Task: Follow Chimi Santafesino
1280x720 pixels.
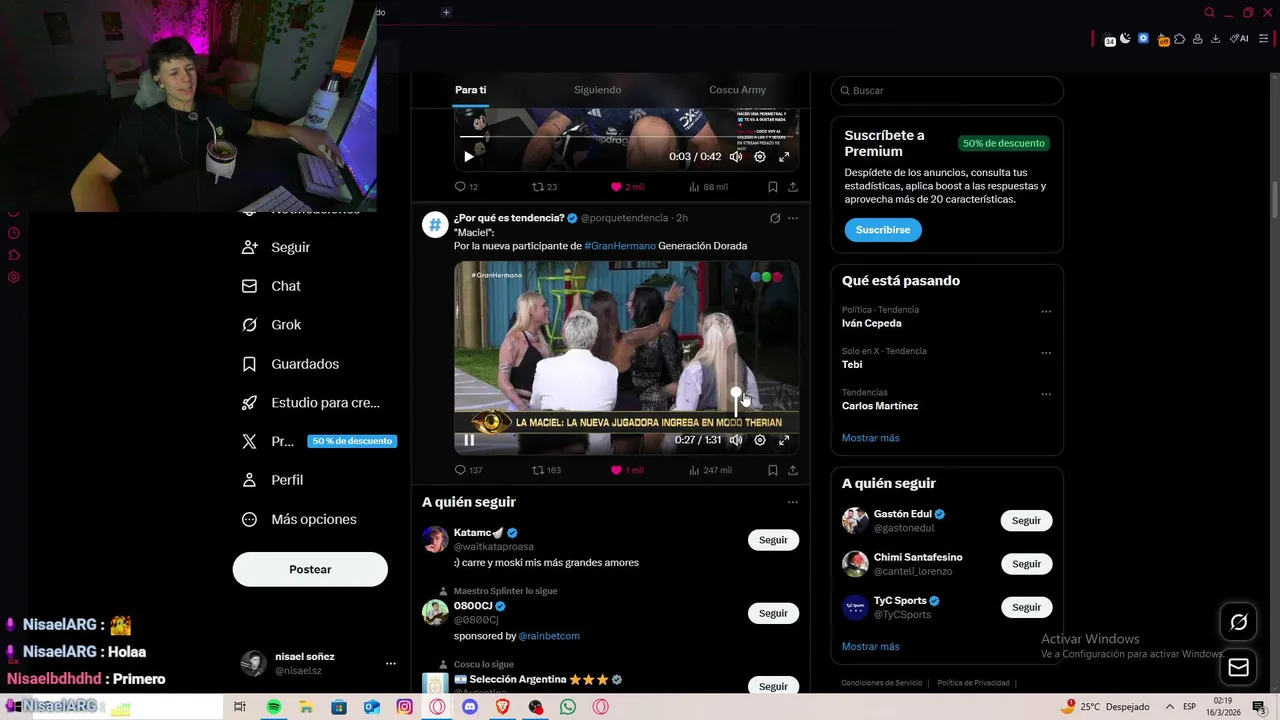Action: [x=1026, y=564]
